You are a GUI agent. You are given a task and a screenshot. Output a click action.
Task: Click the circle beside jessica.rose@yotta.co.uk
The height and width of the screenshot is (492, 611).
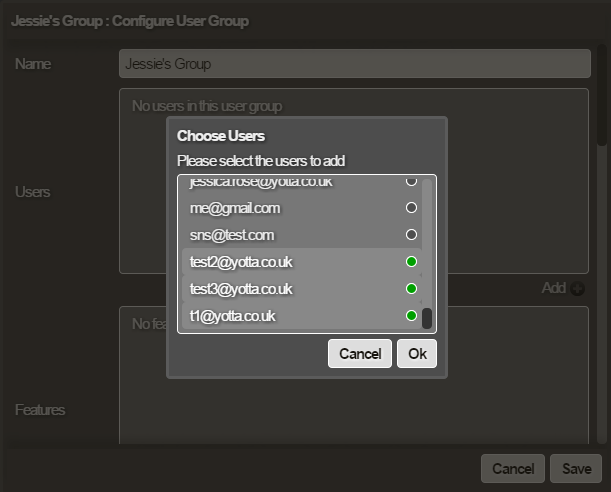point(410,183)
